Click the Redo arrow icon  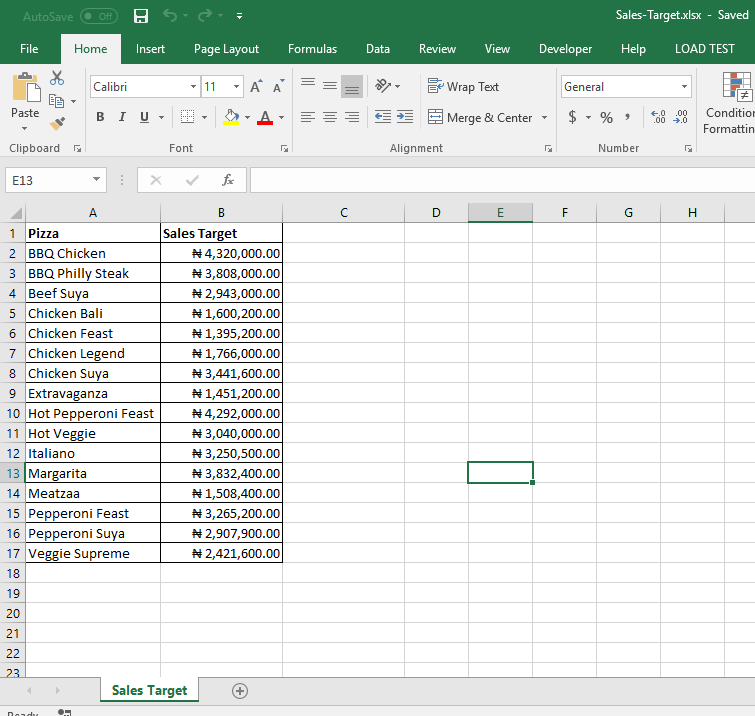(x=205, y=15)
